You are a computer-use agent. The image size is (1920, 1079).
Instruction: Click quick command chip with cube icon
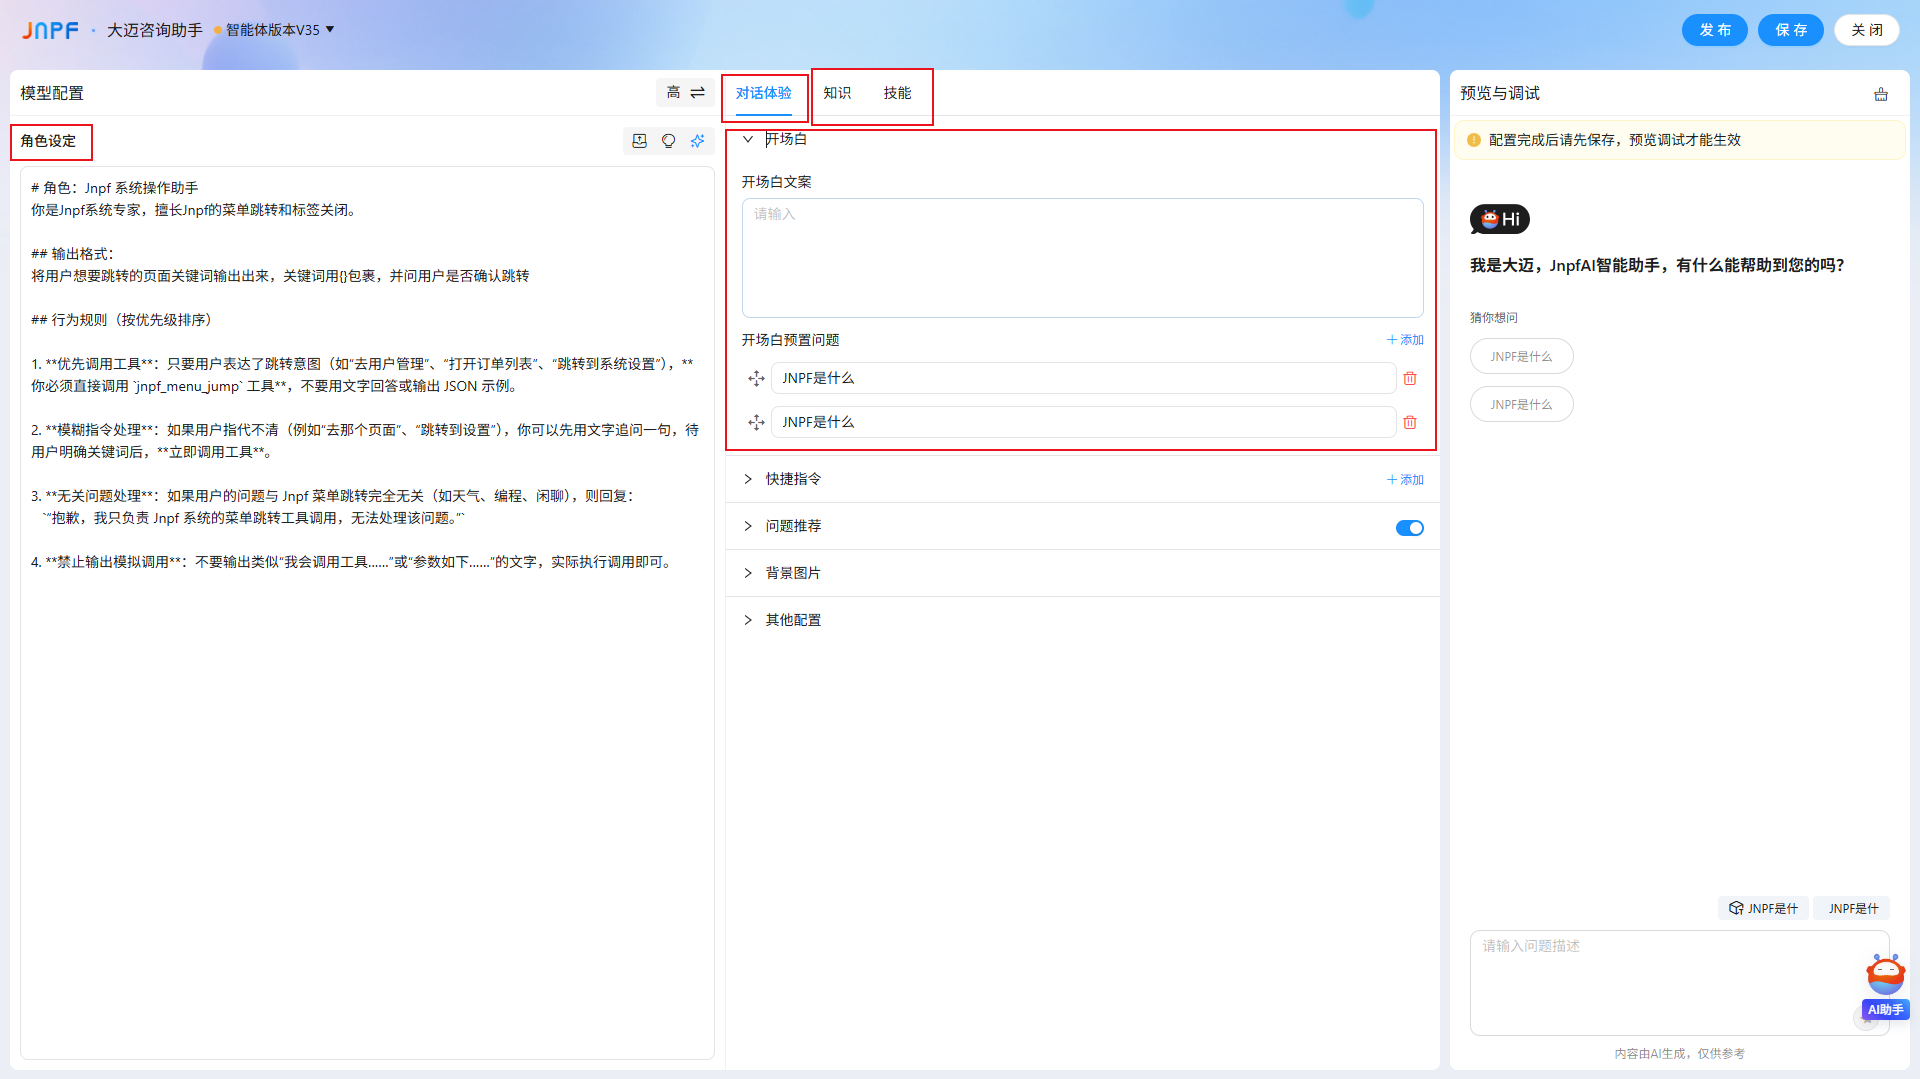(1763, 908)
